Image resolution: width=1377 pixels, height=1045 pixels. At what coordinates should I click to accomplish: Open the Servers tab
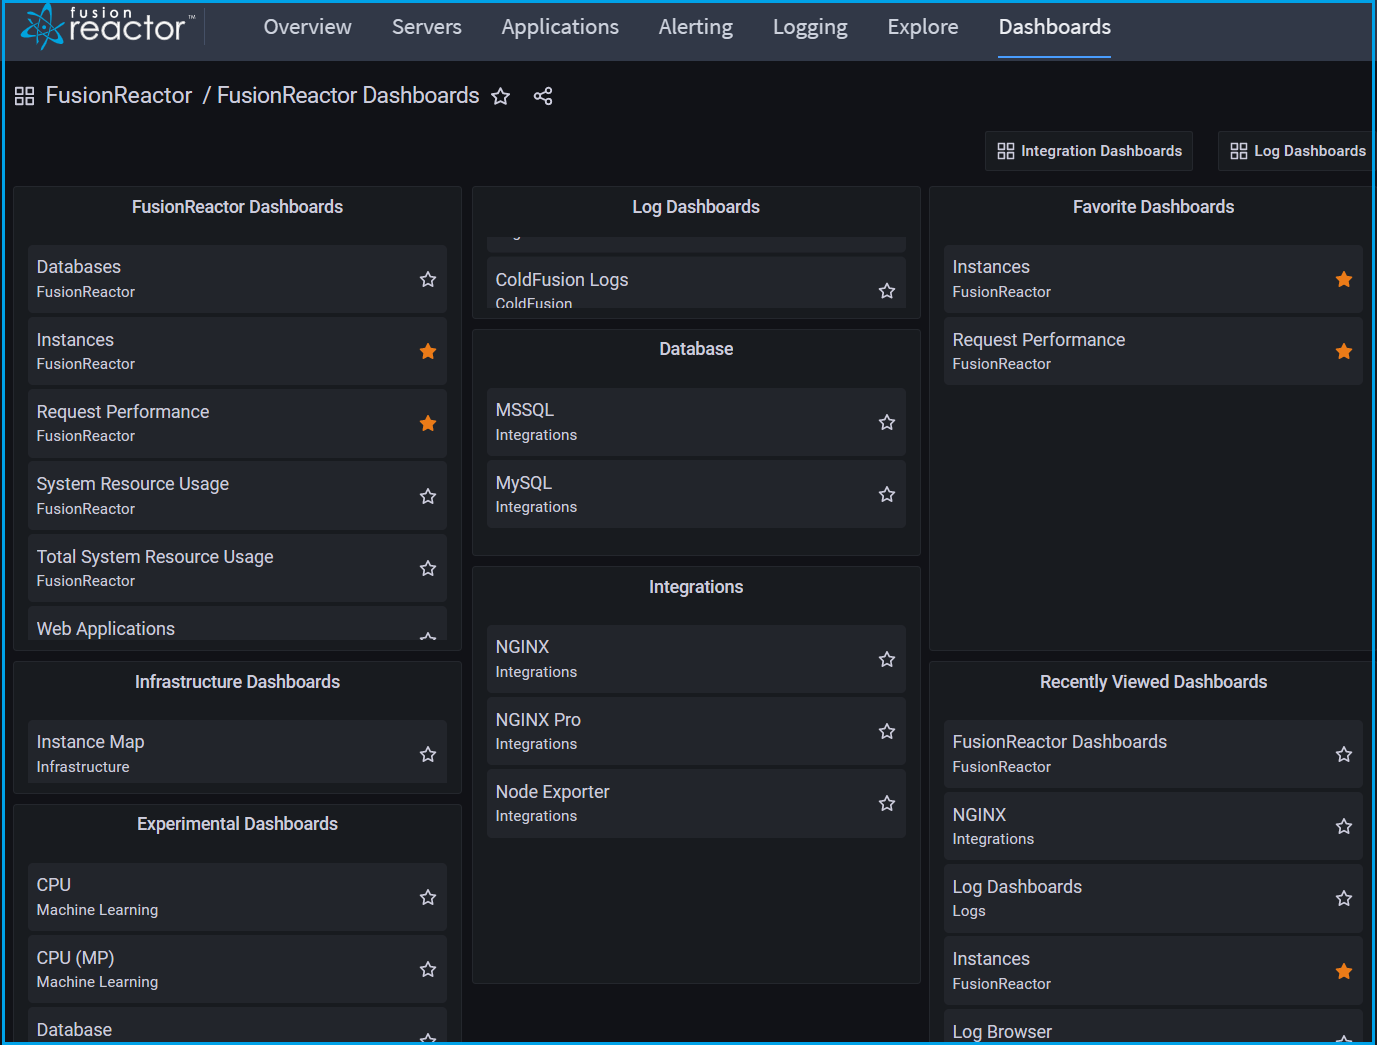click(x=427, y=27)
